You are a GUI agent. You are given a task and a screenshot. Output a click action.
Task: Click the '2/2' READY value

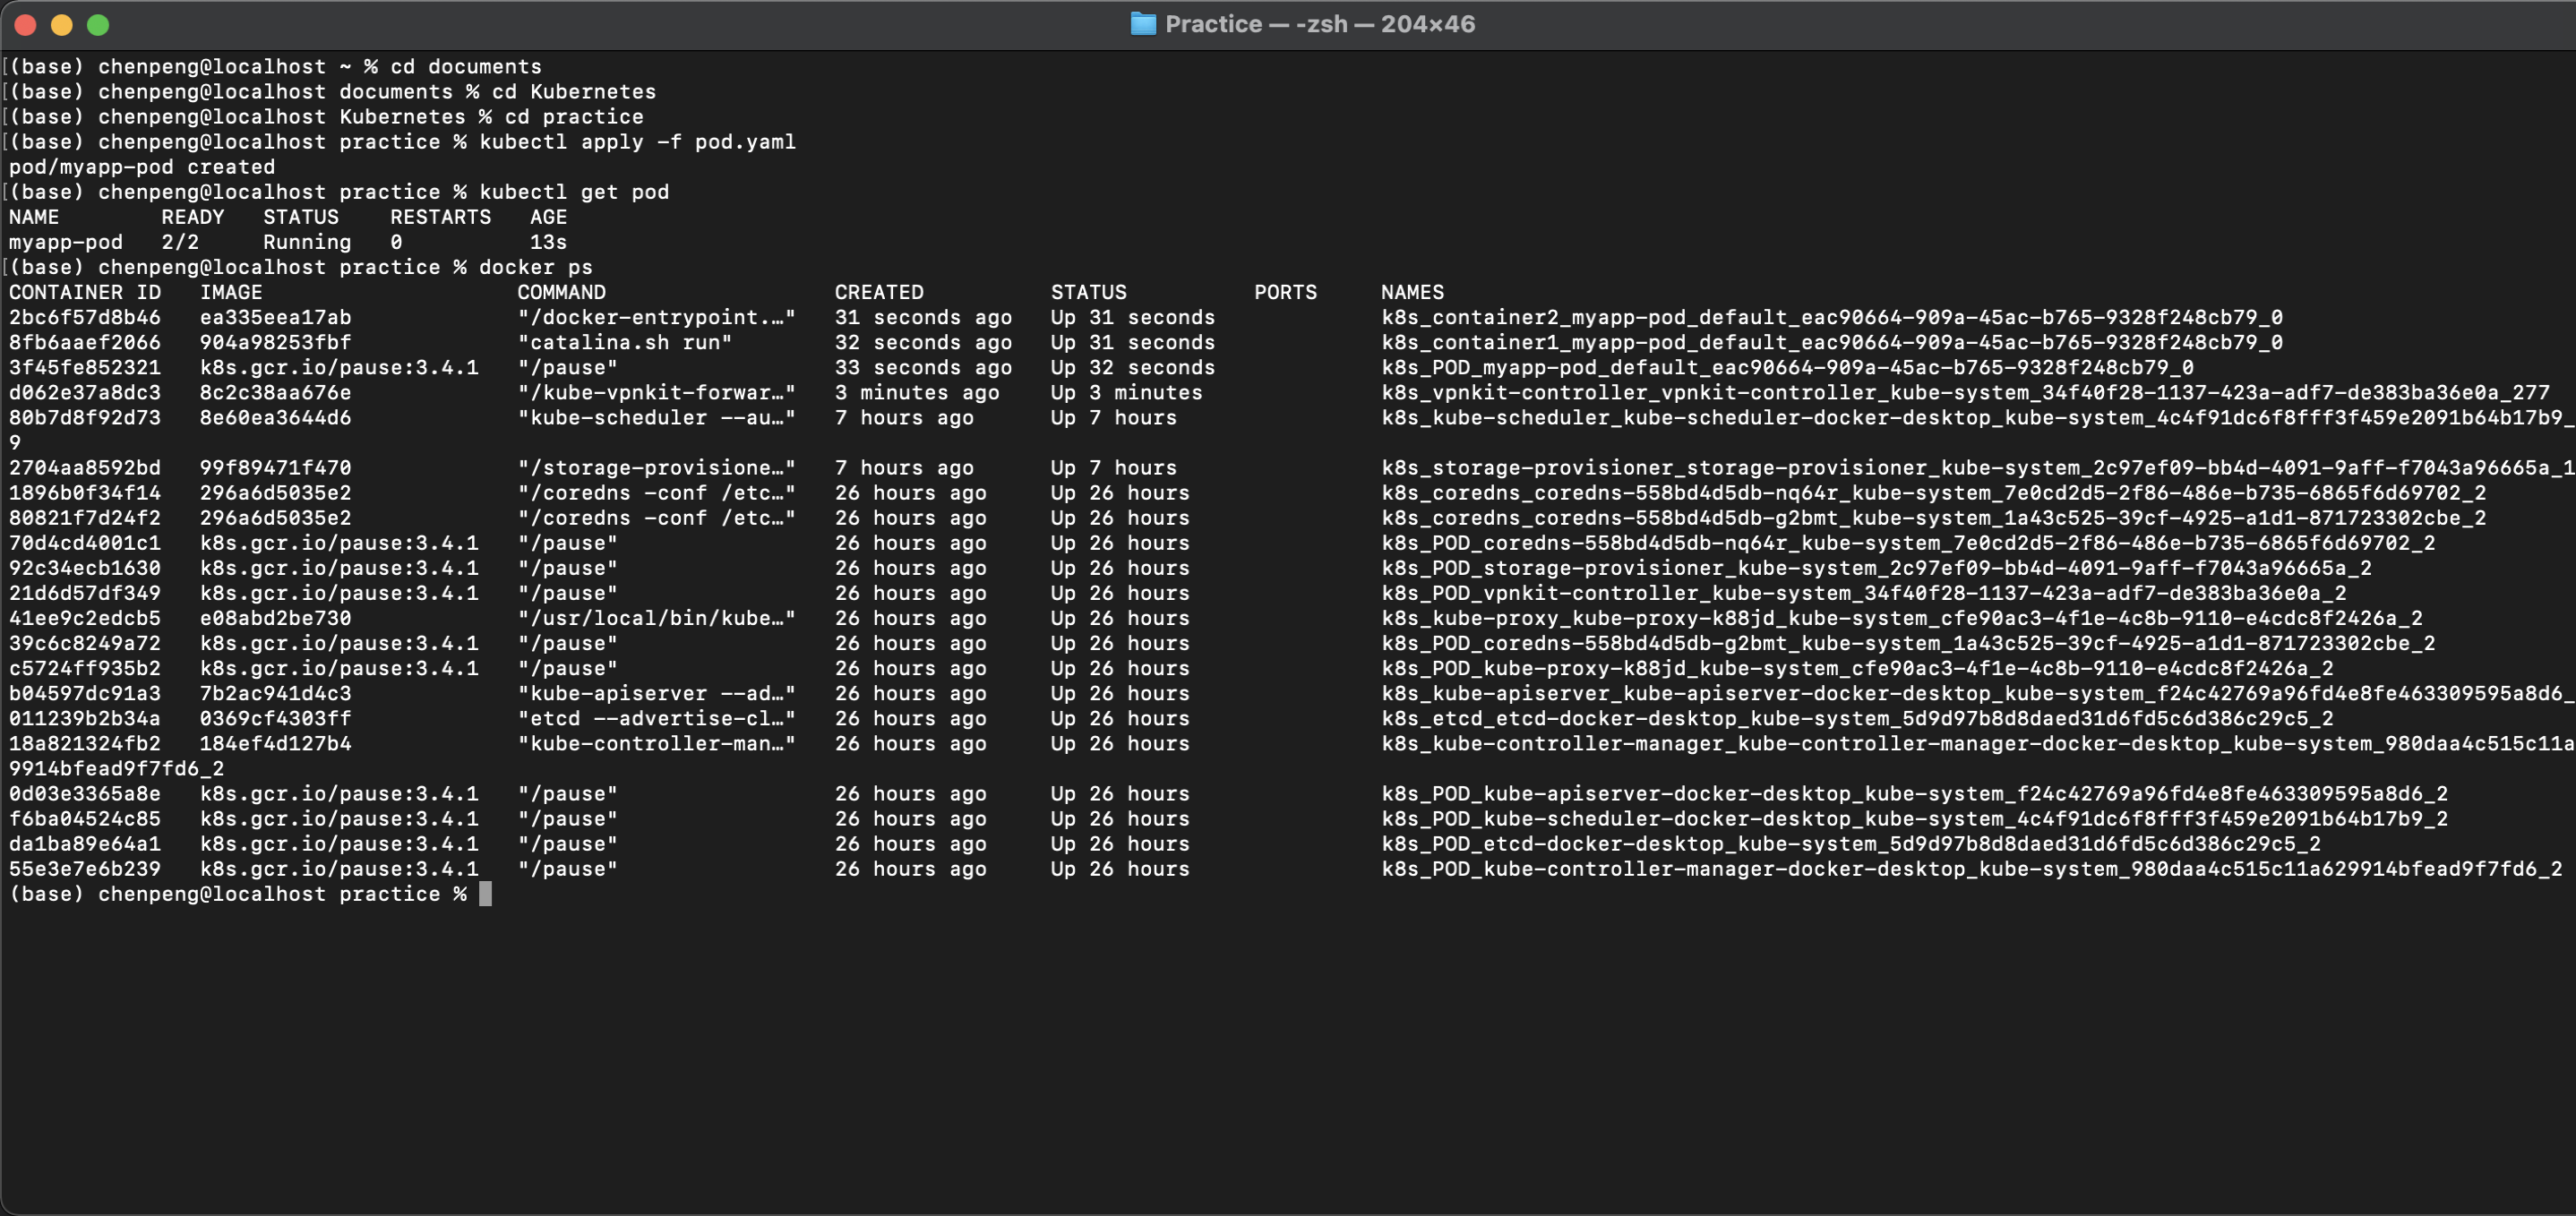(x=180, y=242)
